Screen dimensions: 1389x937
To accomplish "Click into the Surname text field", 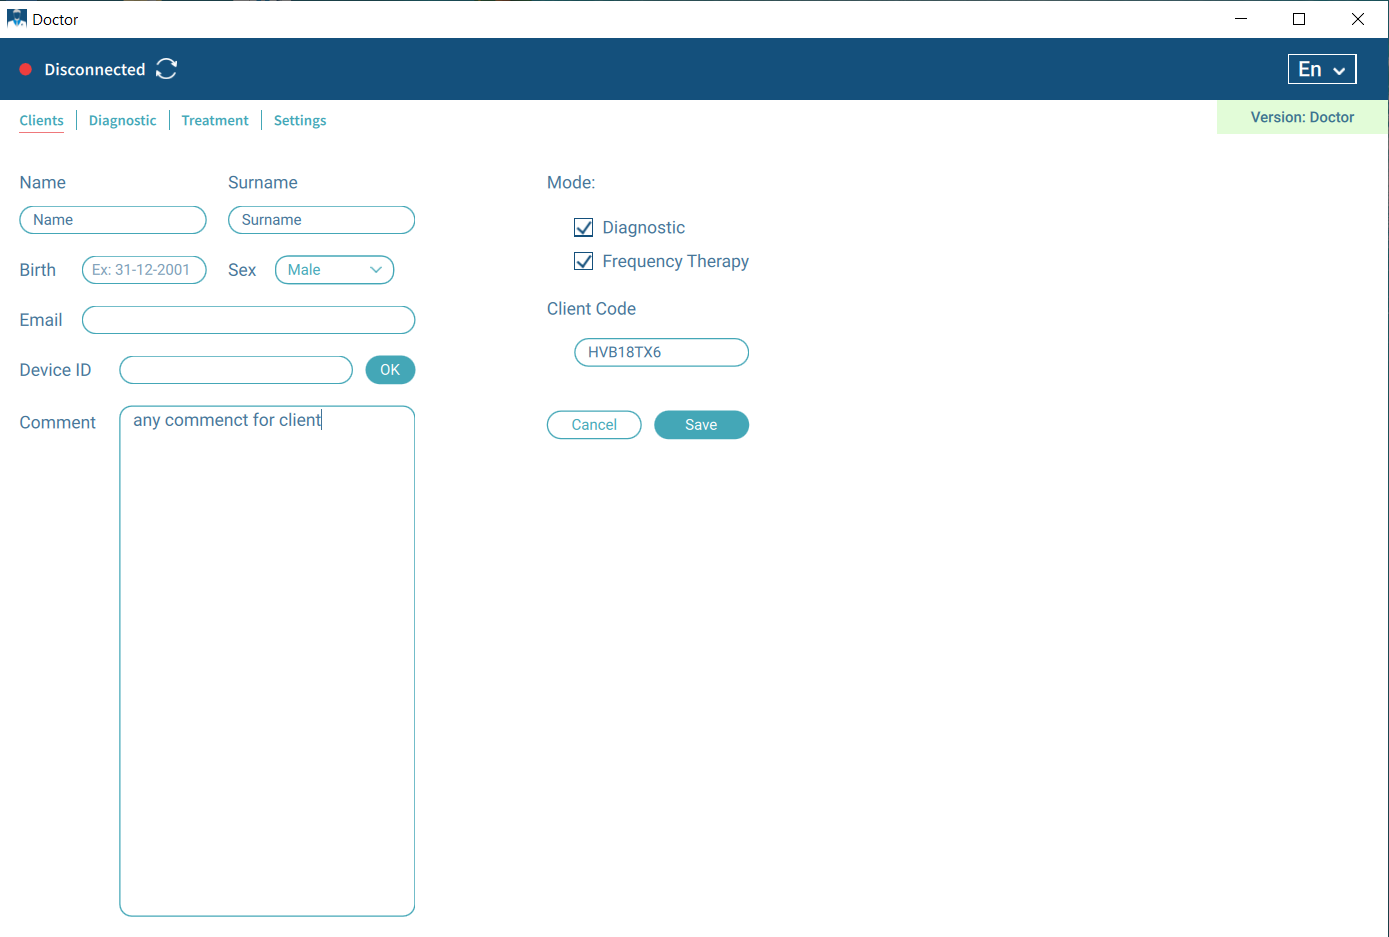I will click(321, 220).
